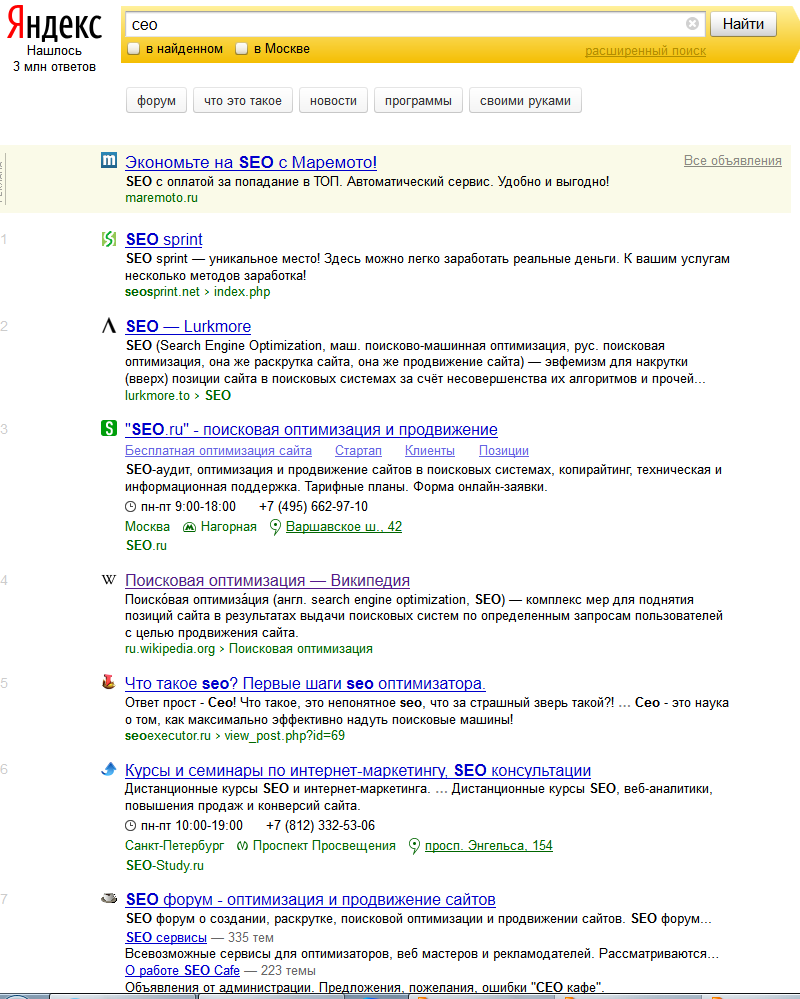Open the "SEO — Lurkmore" result

[188, 327]
